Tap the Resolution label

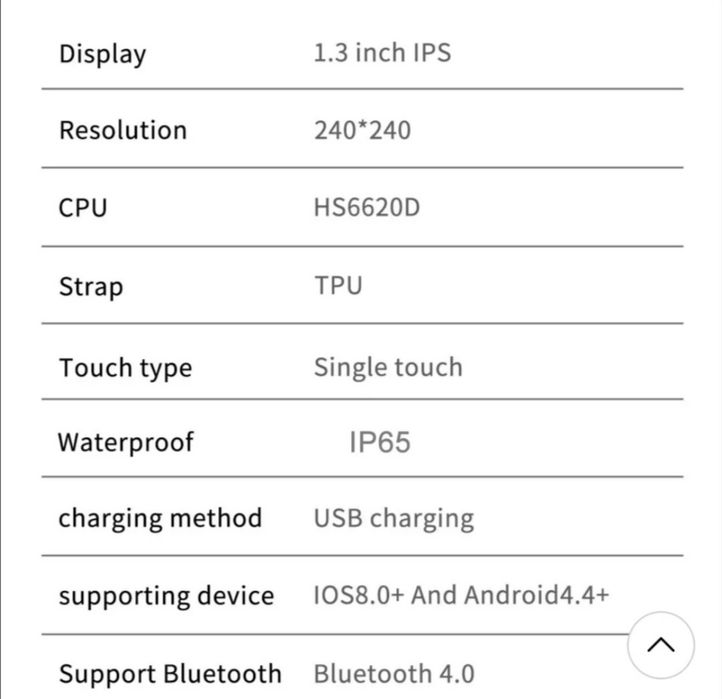pos(122,130)
